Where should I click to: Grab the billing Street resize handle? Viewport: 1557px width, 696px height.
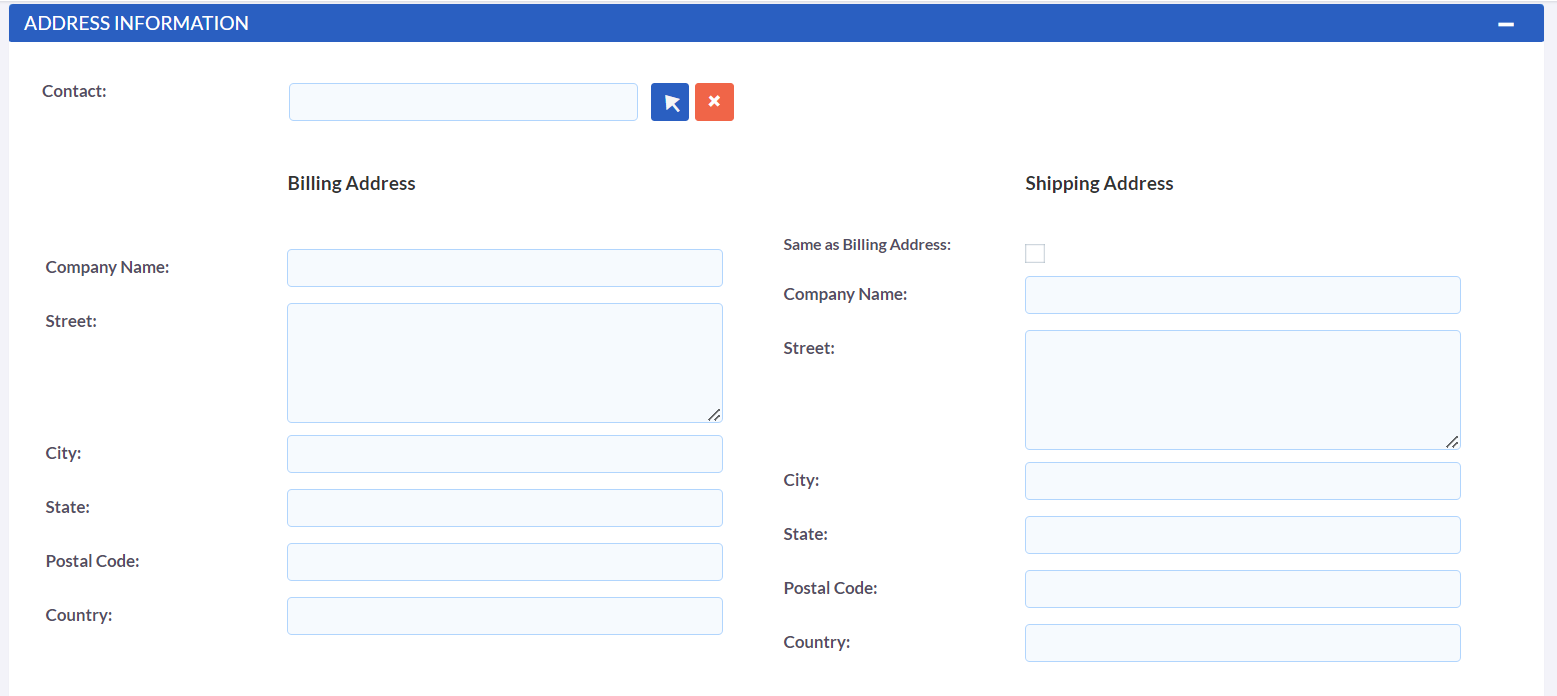(714, 415)
